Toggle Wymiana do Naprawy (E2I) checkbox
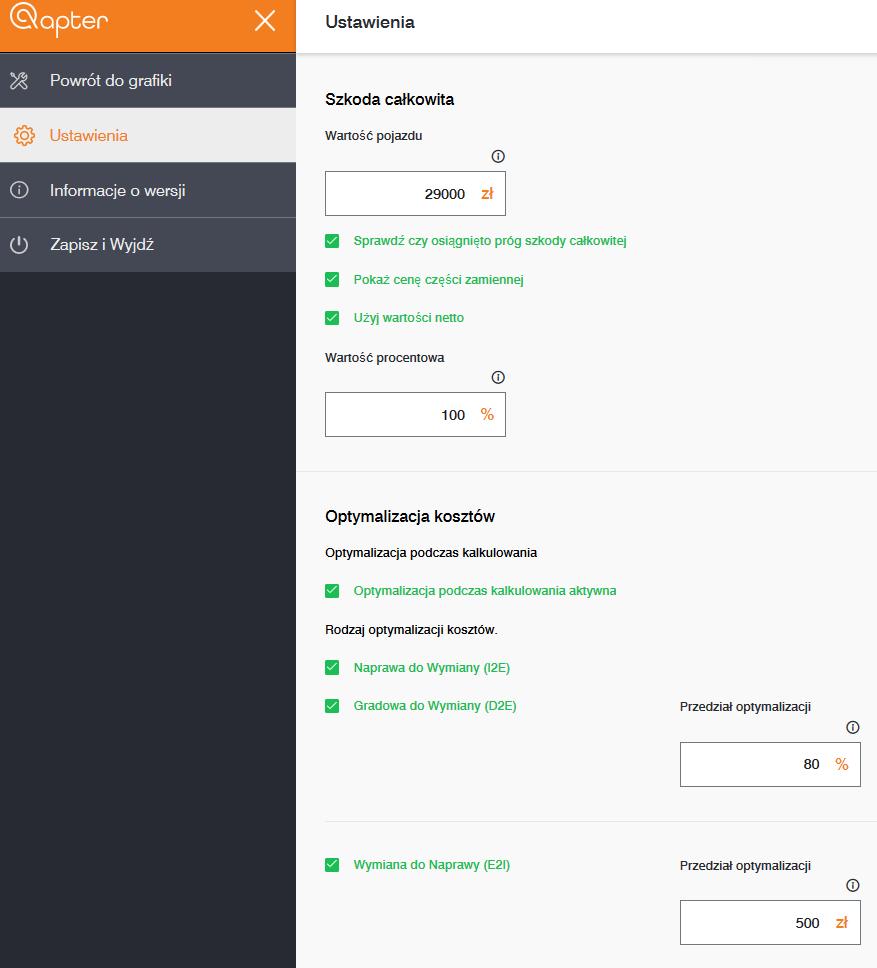The image size is (877, 968). (x=332, y=865)
